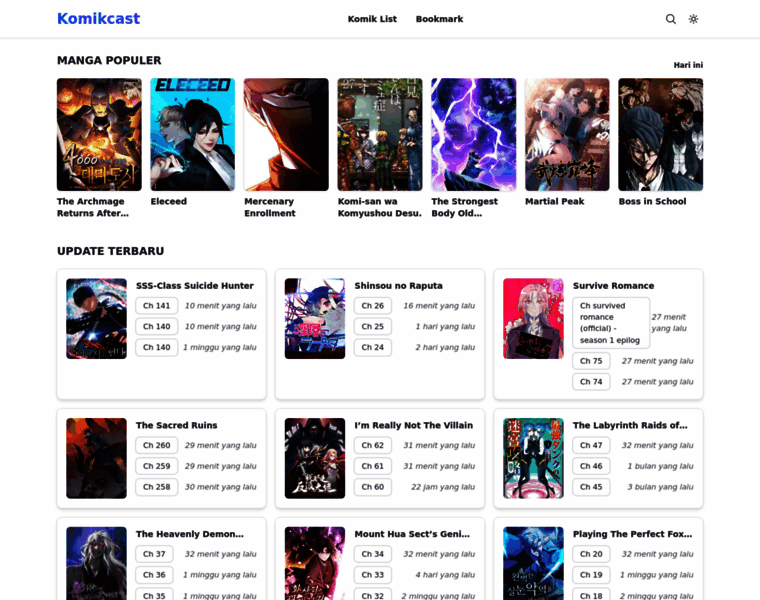The image size is (760, 600).
Task: Open the search icon in header
Action: (670, 19)
